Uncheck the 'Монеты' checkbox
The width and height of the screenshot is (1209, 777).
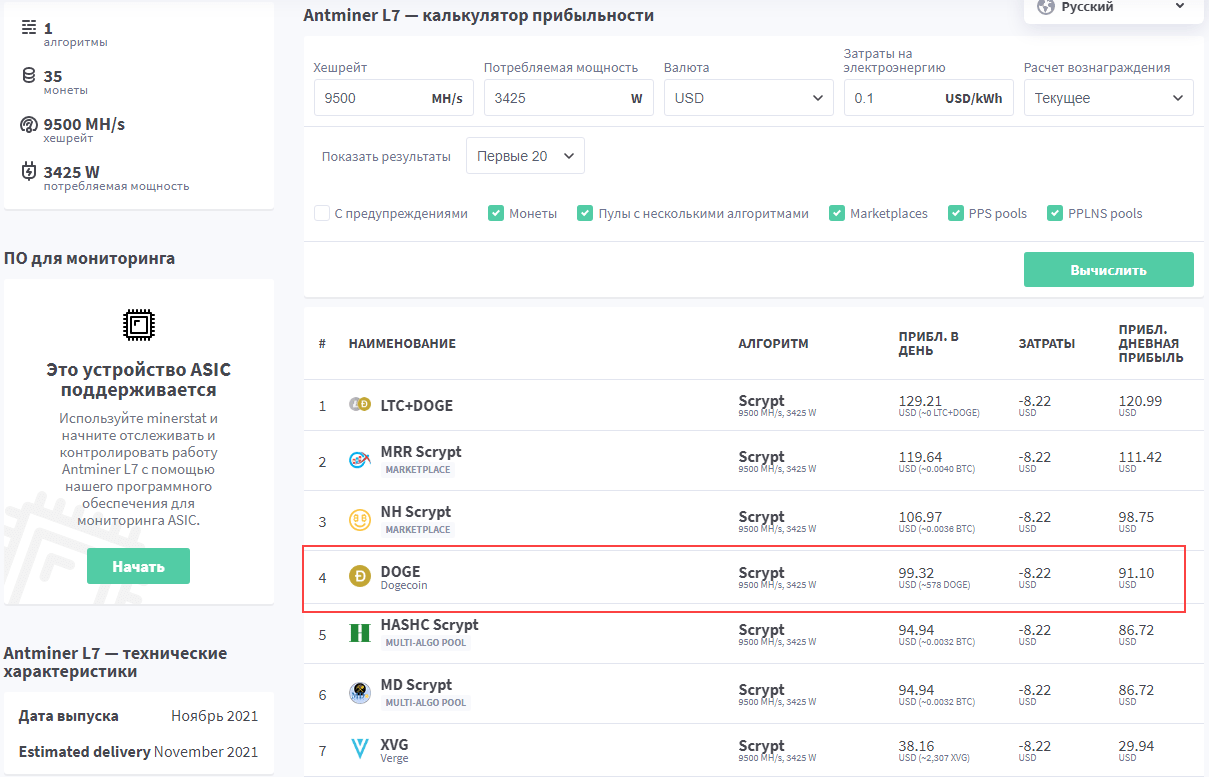point(496,213)
